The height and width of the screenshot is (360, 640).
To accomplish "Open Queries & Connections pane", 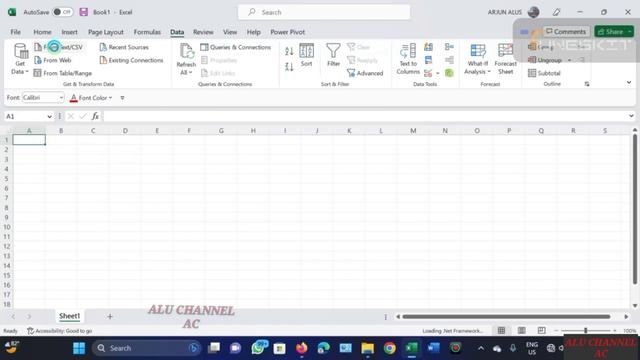I will click(x=236, y=47).
